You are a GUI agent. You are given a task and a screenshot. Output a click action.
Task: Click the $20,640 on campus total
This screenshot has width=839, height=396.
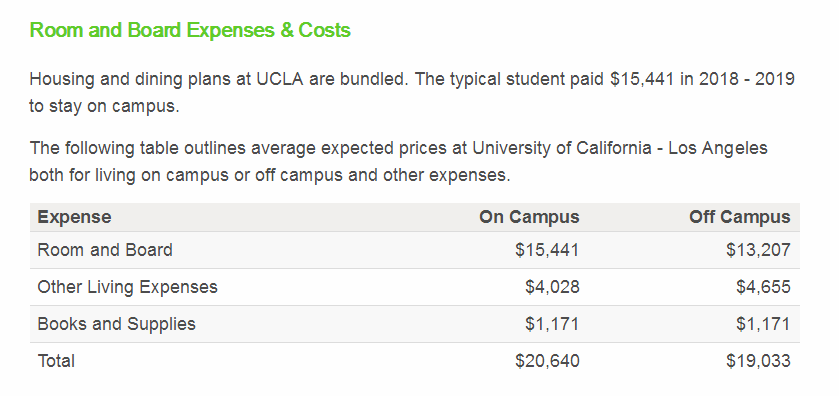(547, 361)
